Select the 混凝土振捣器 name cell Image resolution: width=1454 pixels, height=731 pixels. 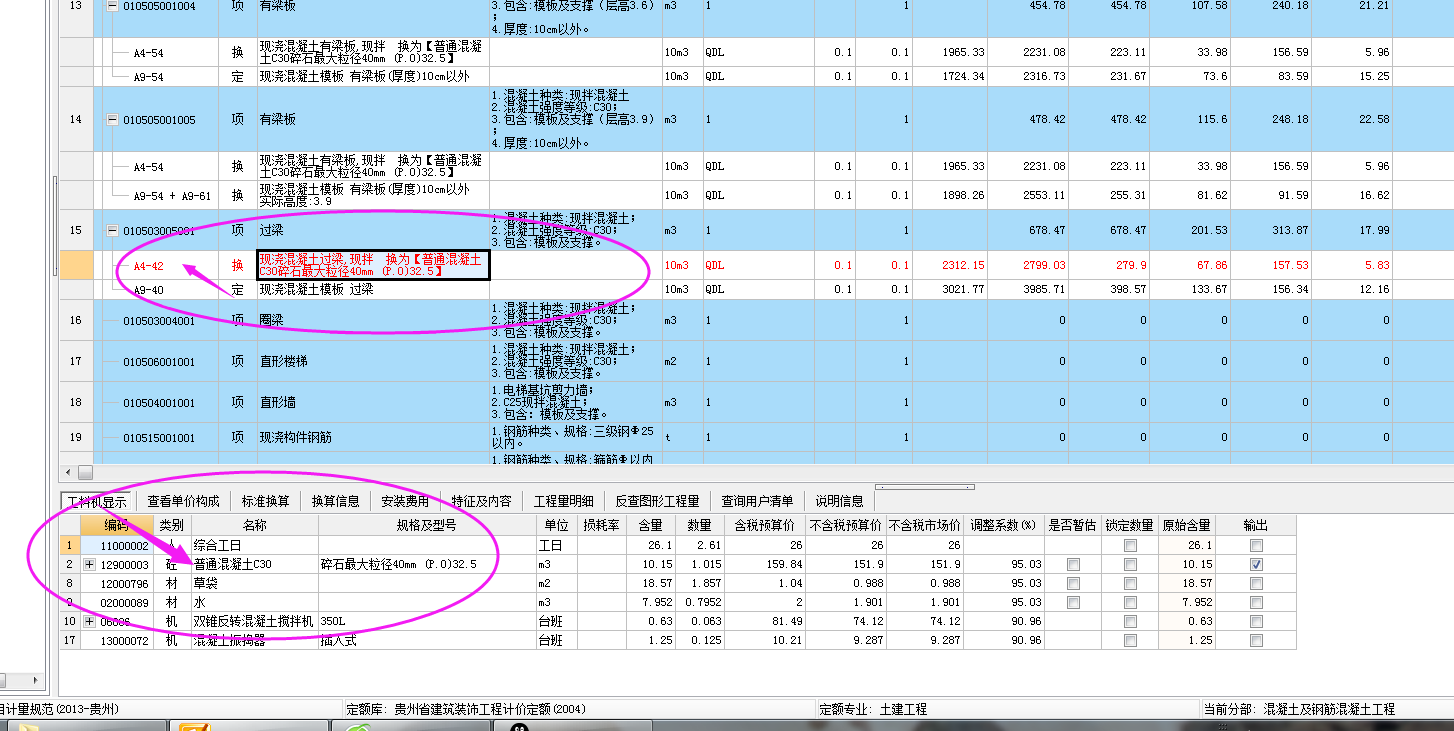(x=254, y=640)
